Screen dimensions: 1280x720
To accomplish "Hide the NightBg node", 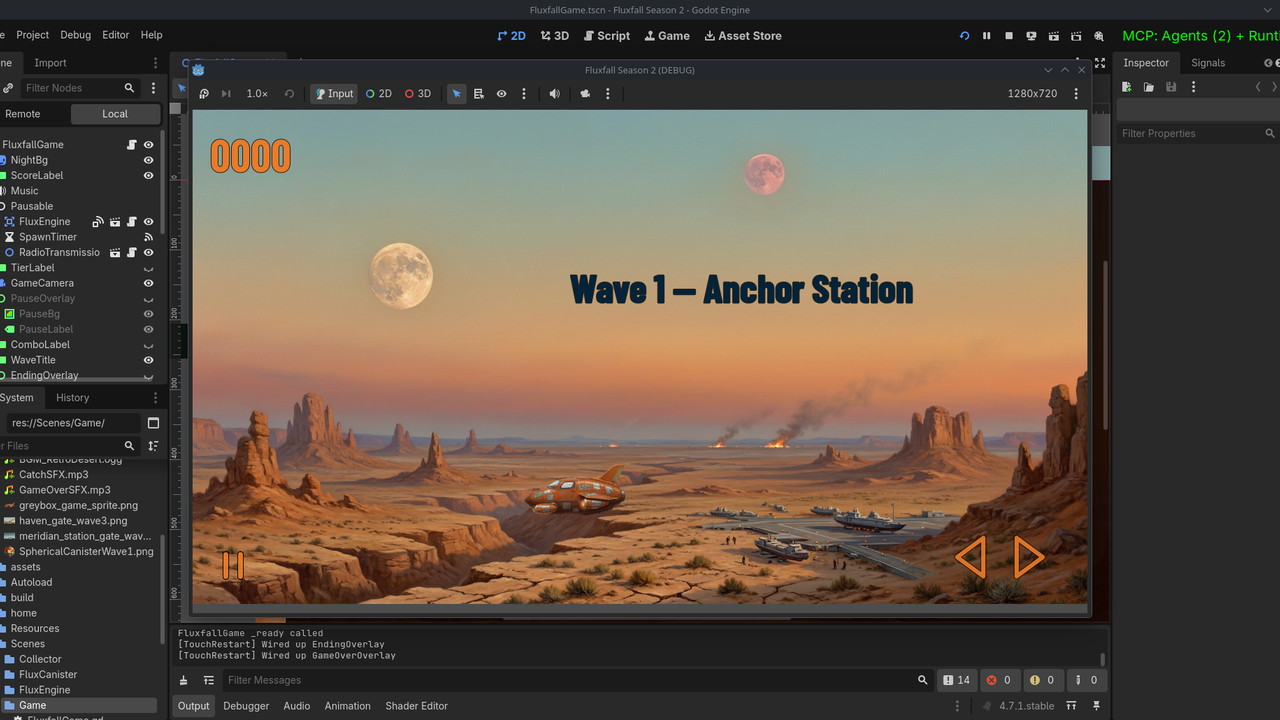I will click(148, 160).
